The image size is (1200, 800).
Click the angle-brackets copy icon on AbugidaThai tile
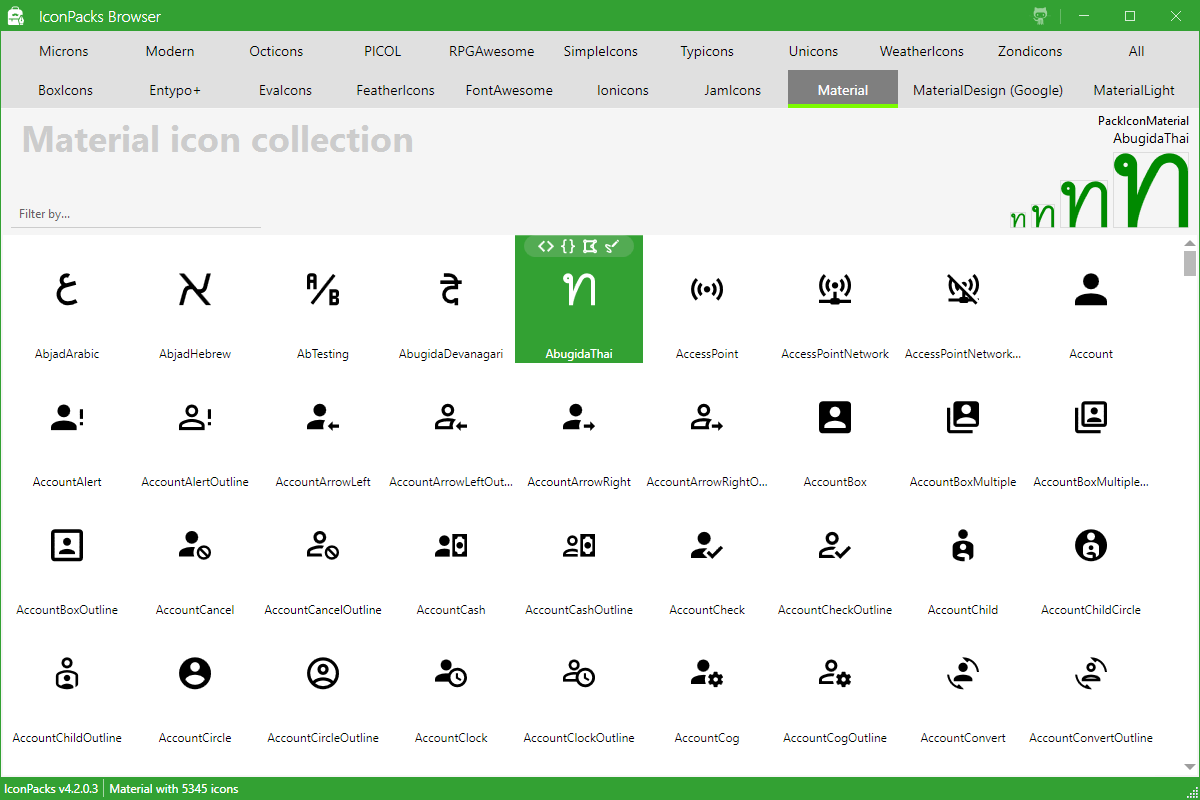(x=546, y=245)
